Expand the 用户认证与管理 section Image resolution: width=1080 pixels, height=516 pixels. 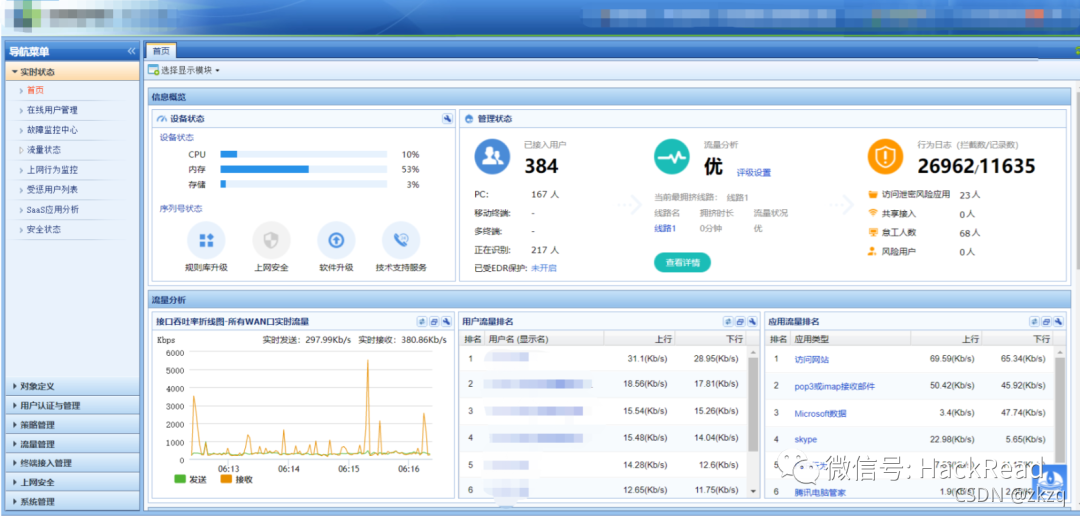[x=72, y=406]
